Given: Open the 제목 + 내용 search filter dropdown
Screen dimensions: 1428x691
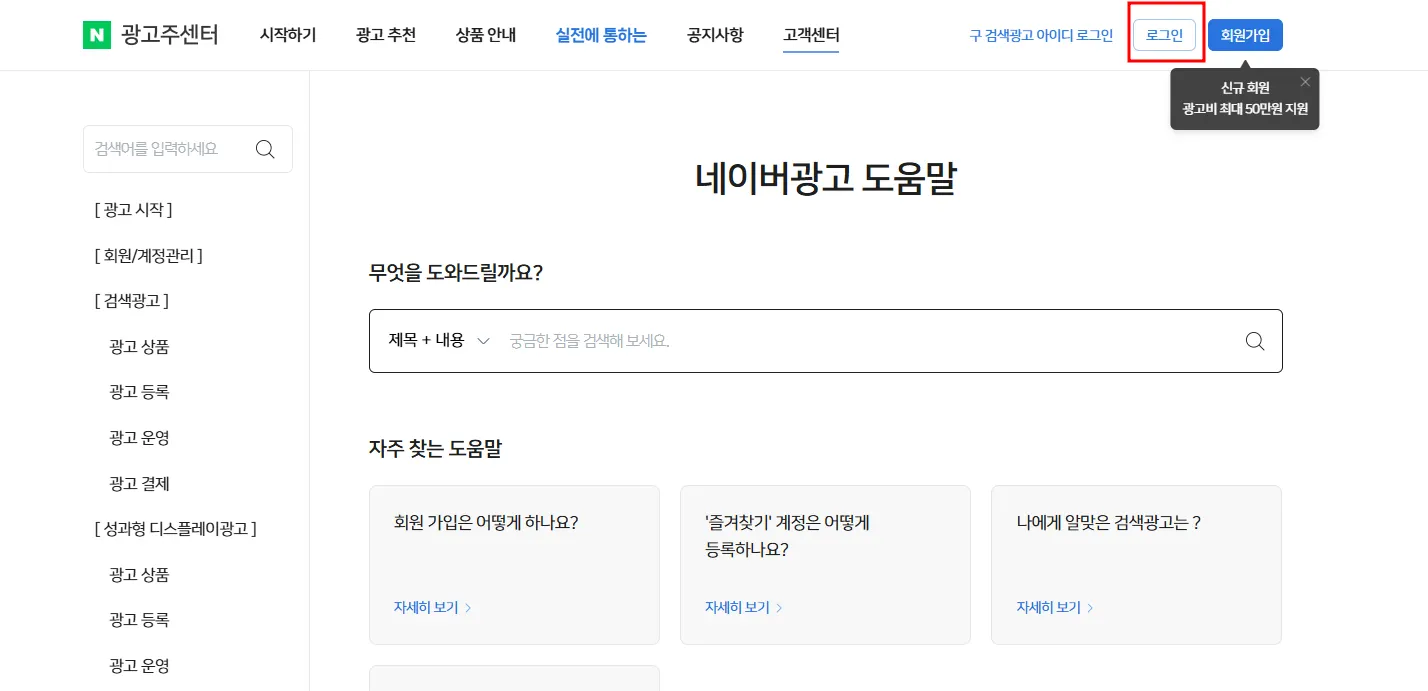Looking at the screenshot, I should pyautogui.click(x=440, y=340).
